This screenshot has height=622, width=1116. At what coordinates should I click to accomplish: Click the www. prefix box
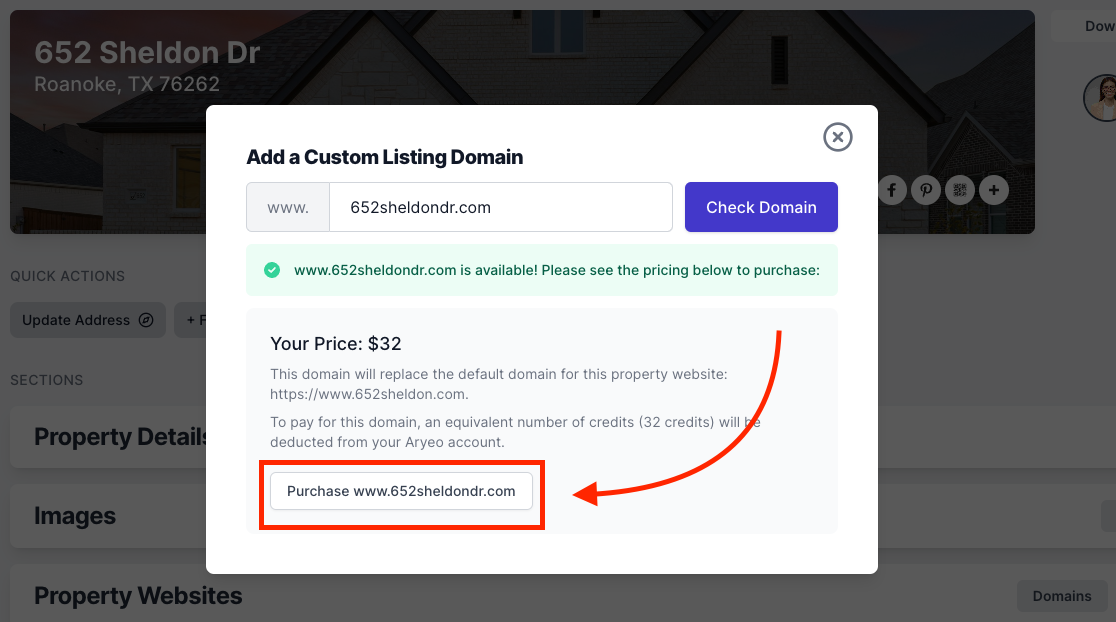point(288,207)
